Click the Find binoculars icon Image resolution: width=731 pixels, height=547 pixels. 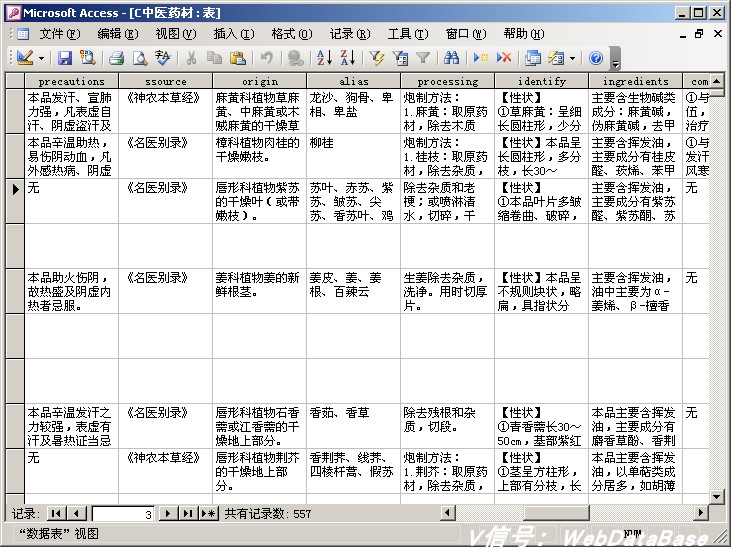click(x=451, y=58)
